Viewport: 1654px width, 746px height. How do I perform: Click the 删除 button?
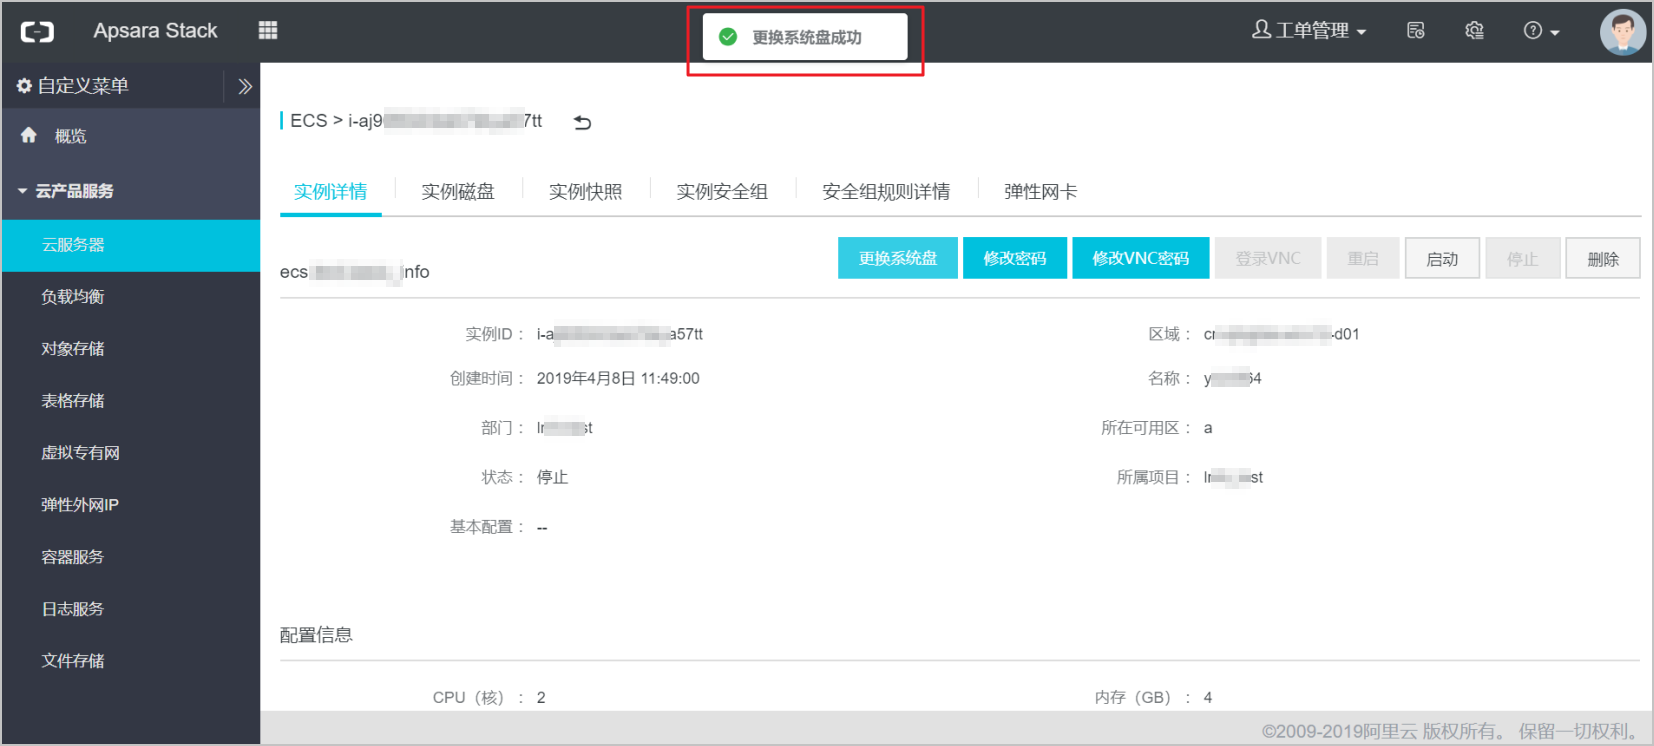1603,258
